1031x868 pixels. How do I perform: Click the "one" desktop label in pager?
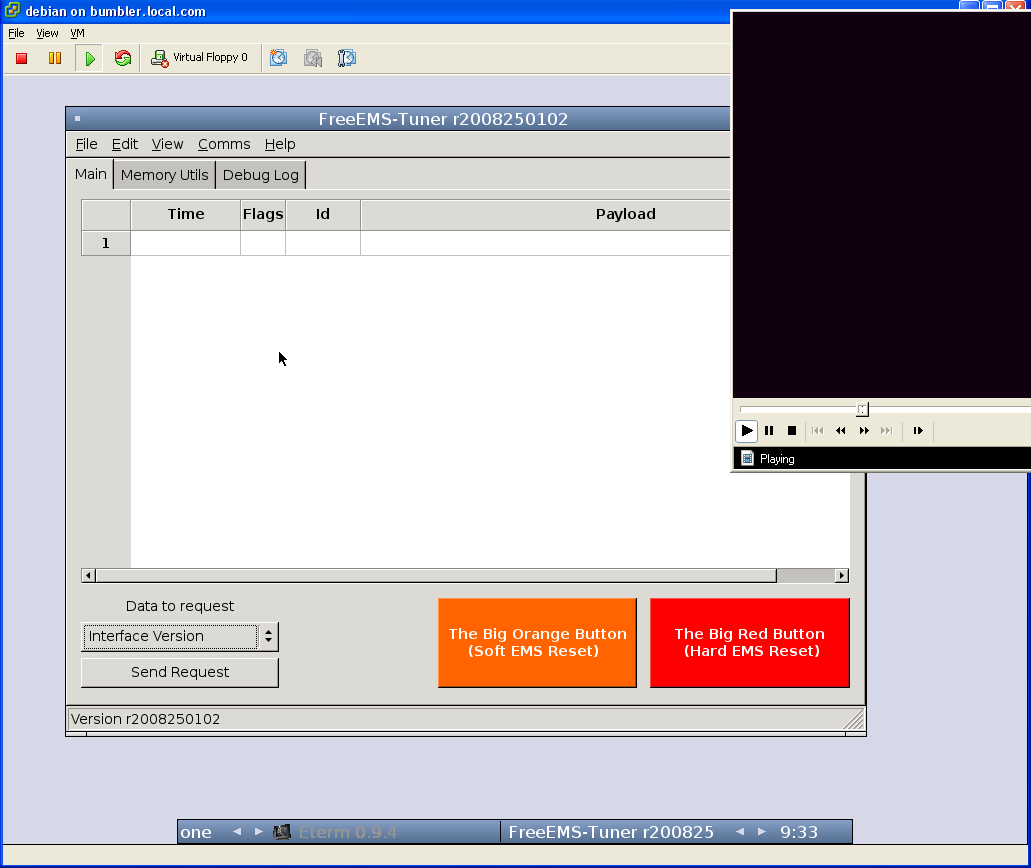tap(196, 832)
